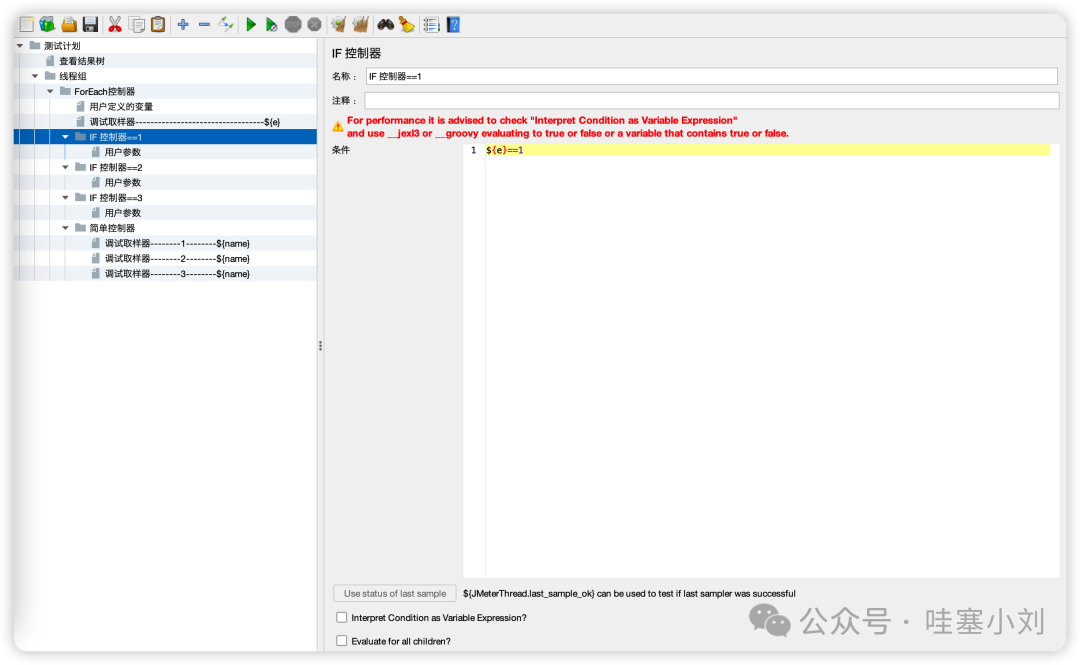Select 用户参数 under IF 控制器==1
The height and width of the screenshot is (665, 1080).
123,152
